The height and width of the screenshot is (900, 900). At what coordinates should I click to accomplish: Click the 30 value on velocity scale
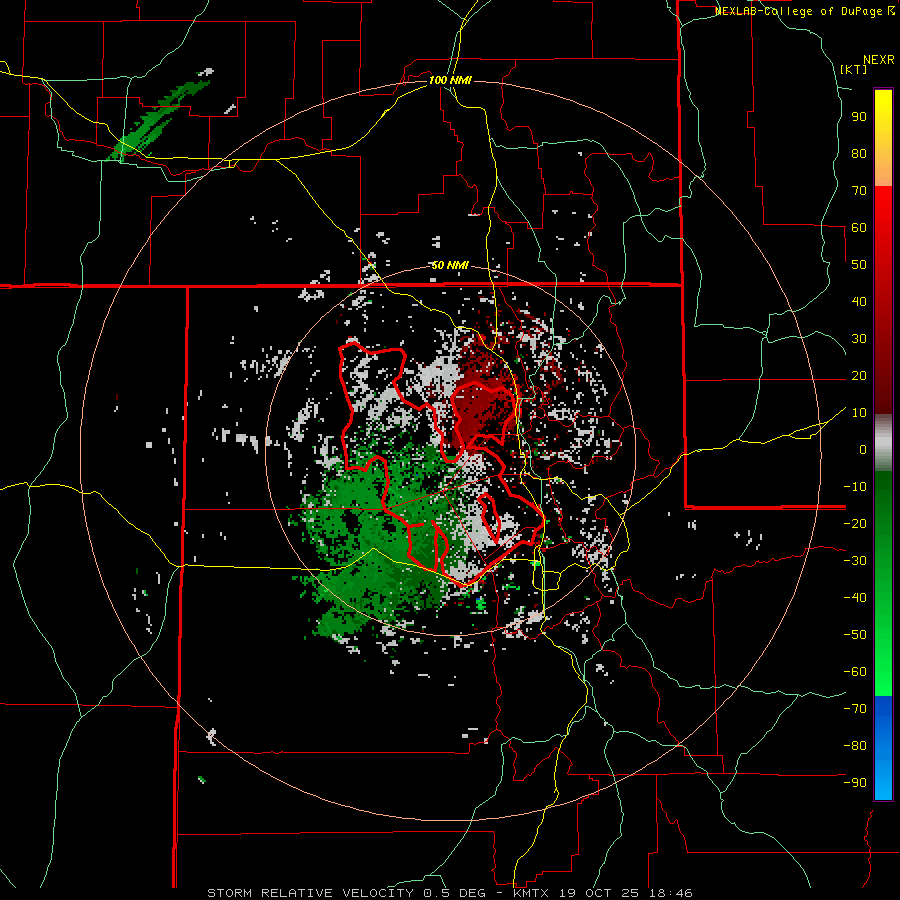(859, 339)
